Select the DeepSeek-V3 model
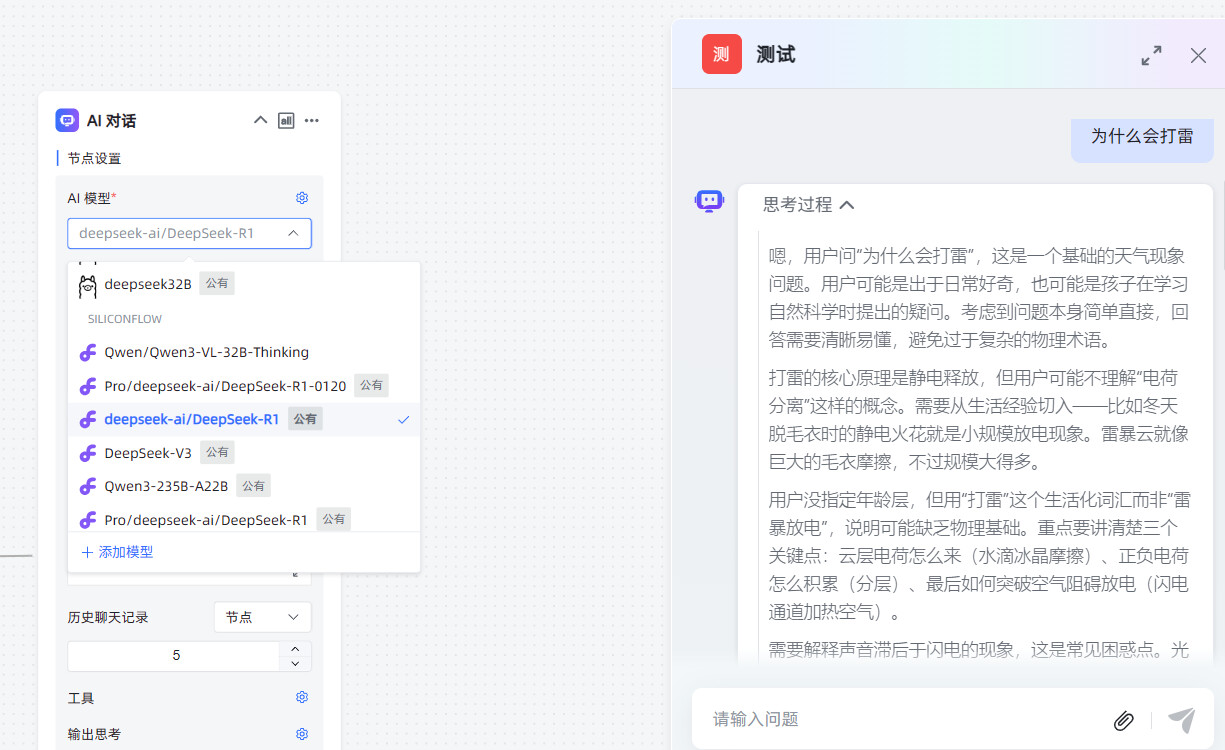The width and height of the screenshot is (1225, 750). tap(148, 453)
